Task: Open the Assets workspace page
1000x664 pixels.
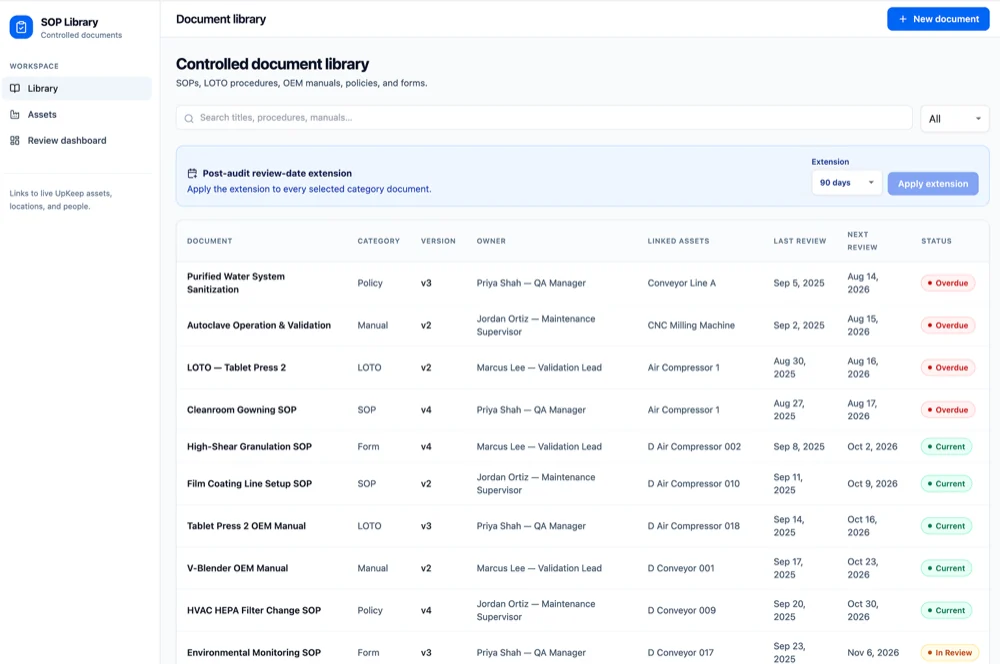Action: (77, 115)
